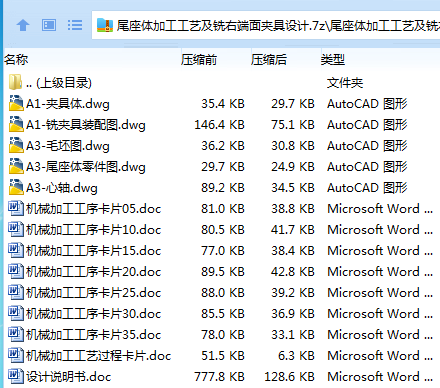Click the 146.4 KB size value

pos(219,125)
